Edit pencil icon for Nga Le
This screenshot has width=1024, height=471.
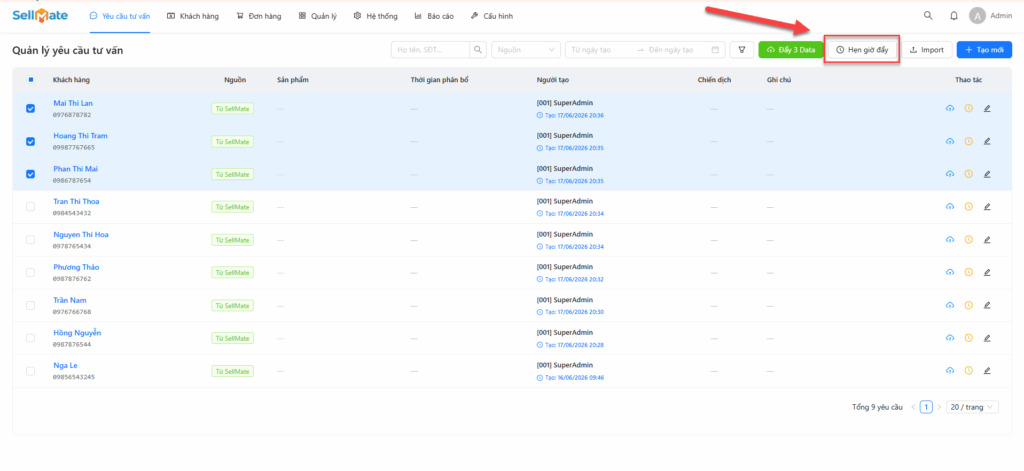987,370
